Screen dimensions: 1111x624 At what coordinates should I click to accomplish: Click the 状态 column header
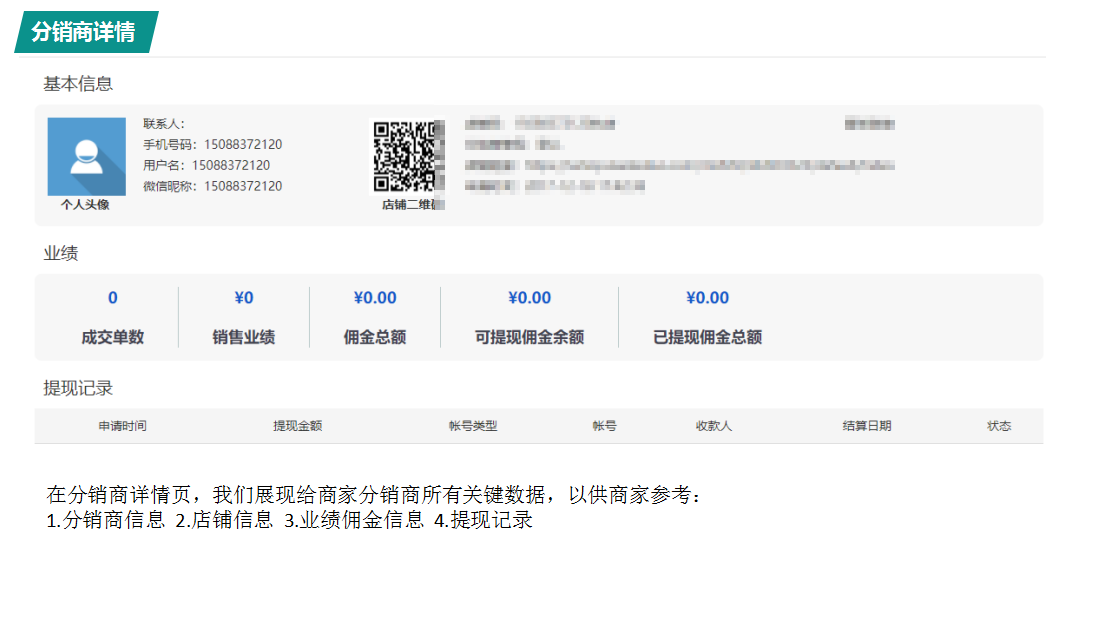(x=998, y=426)
